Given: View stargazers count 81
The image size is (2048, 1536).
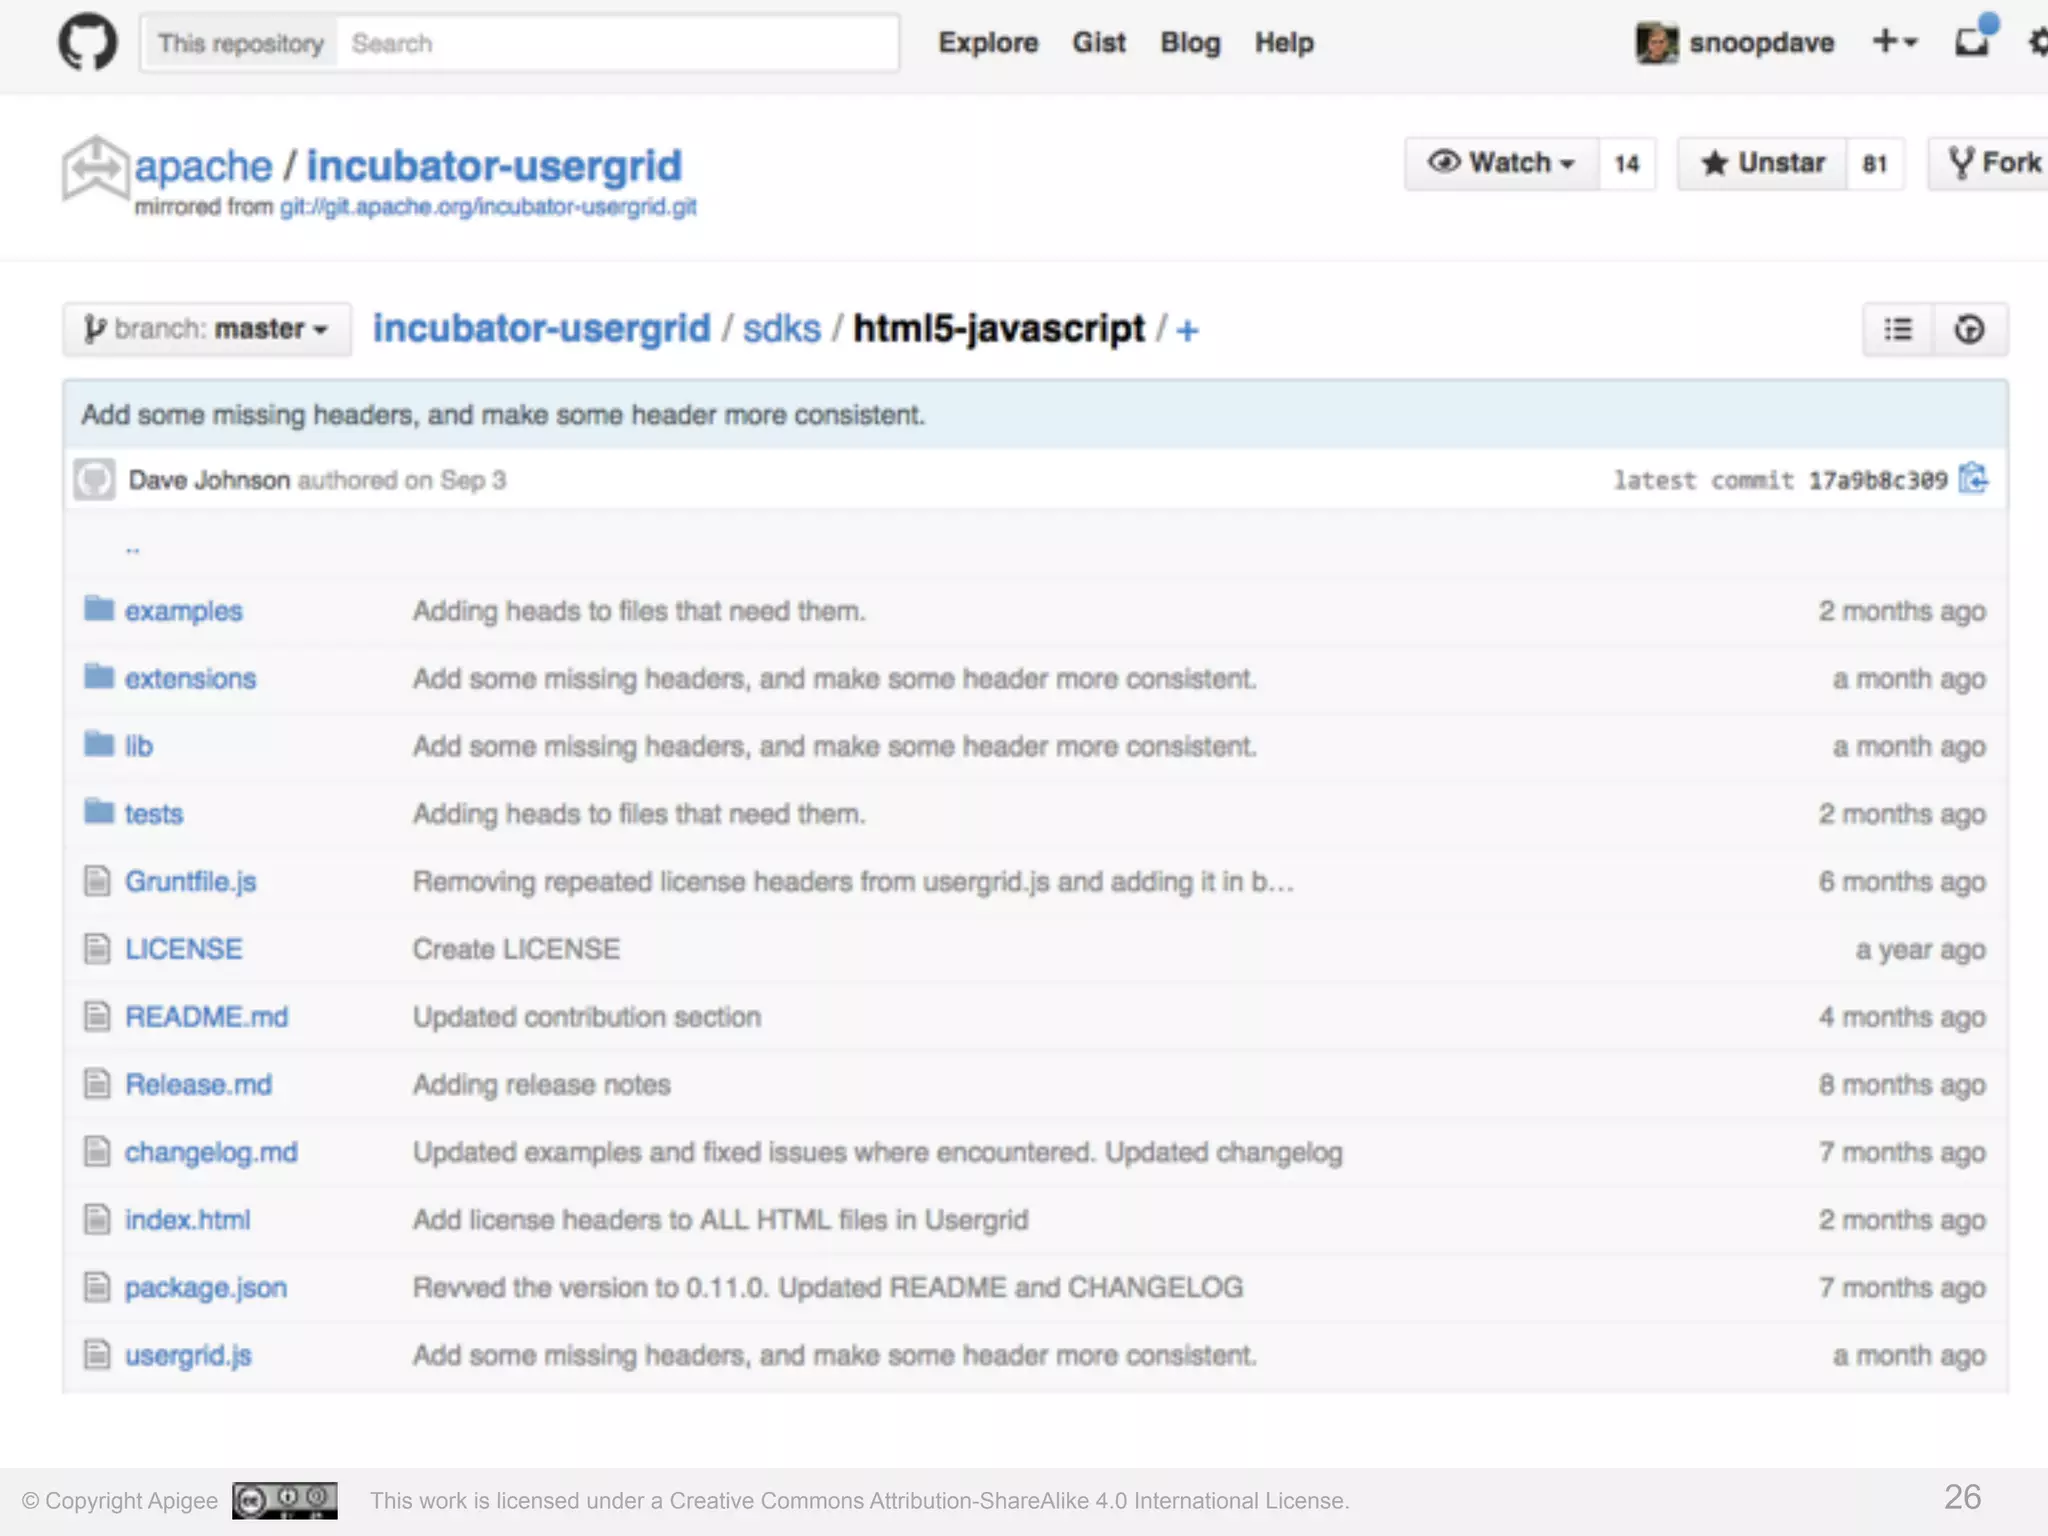Looking at the screenshot, I should (1875, 163).
